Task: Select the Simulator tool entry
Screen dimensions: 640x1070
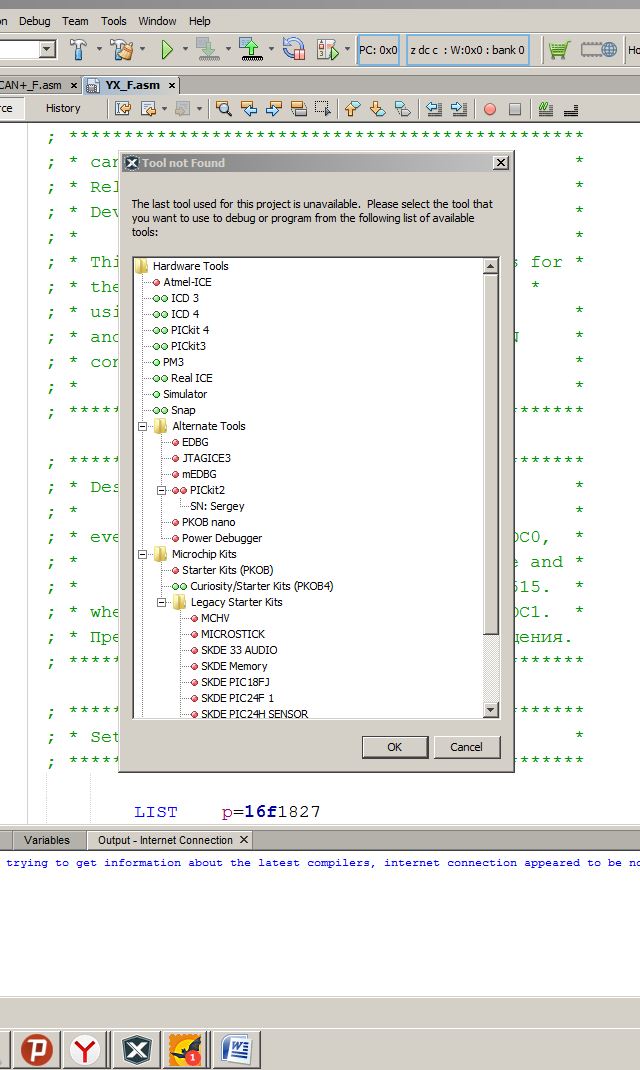Action: coord(185,394)
